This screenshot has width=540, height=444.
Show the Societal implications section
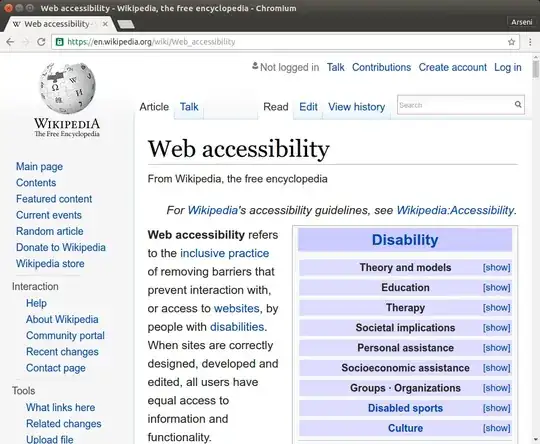(496, 328)
